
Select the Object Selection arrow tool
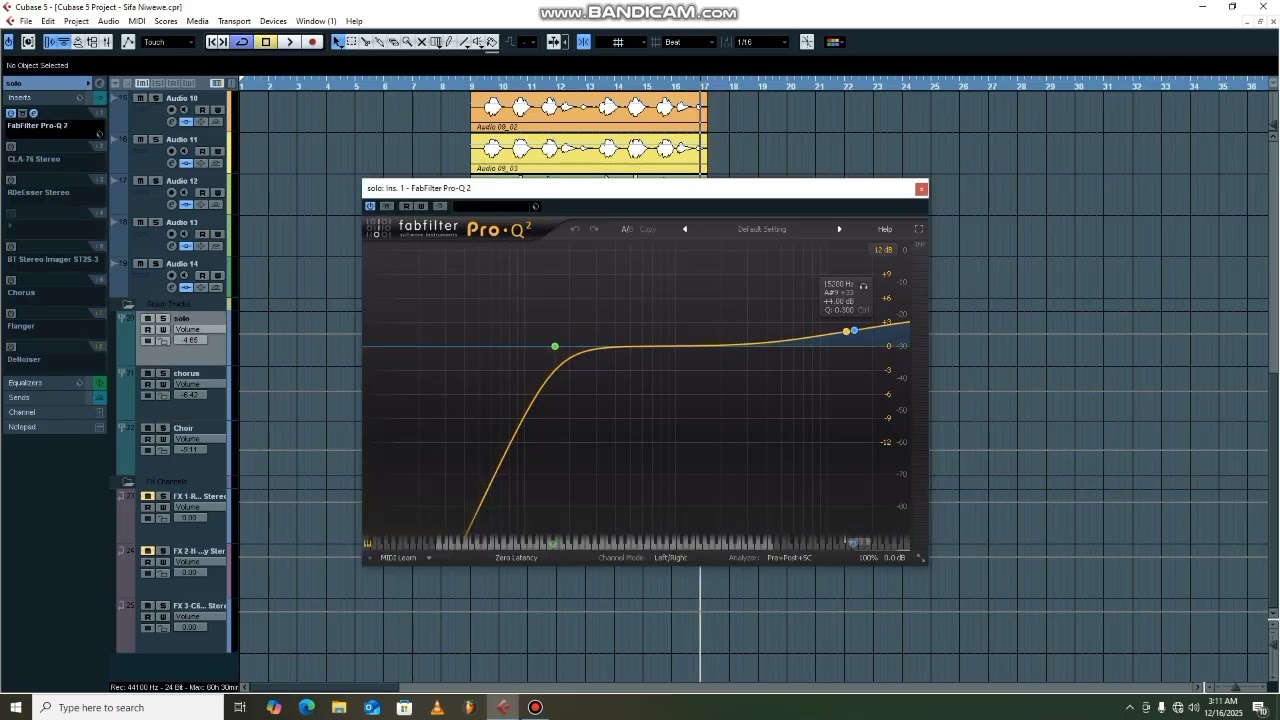click(338, 42)
